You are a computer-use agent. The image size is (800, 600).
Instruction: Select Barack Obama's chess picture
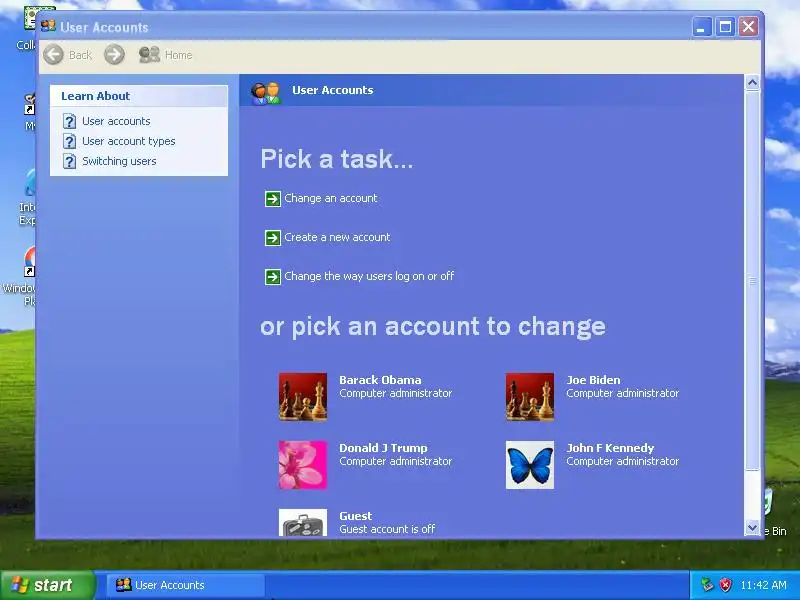point(303,397)
